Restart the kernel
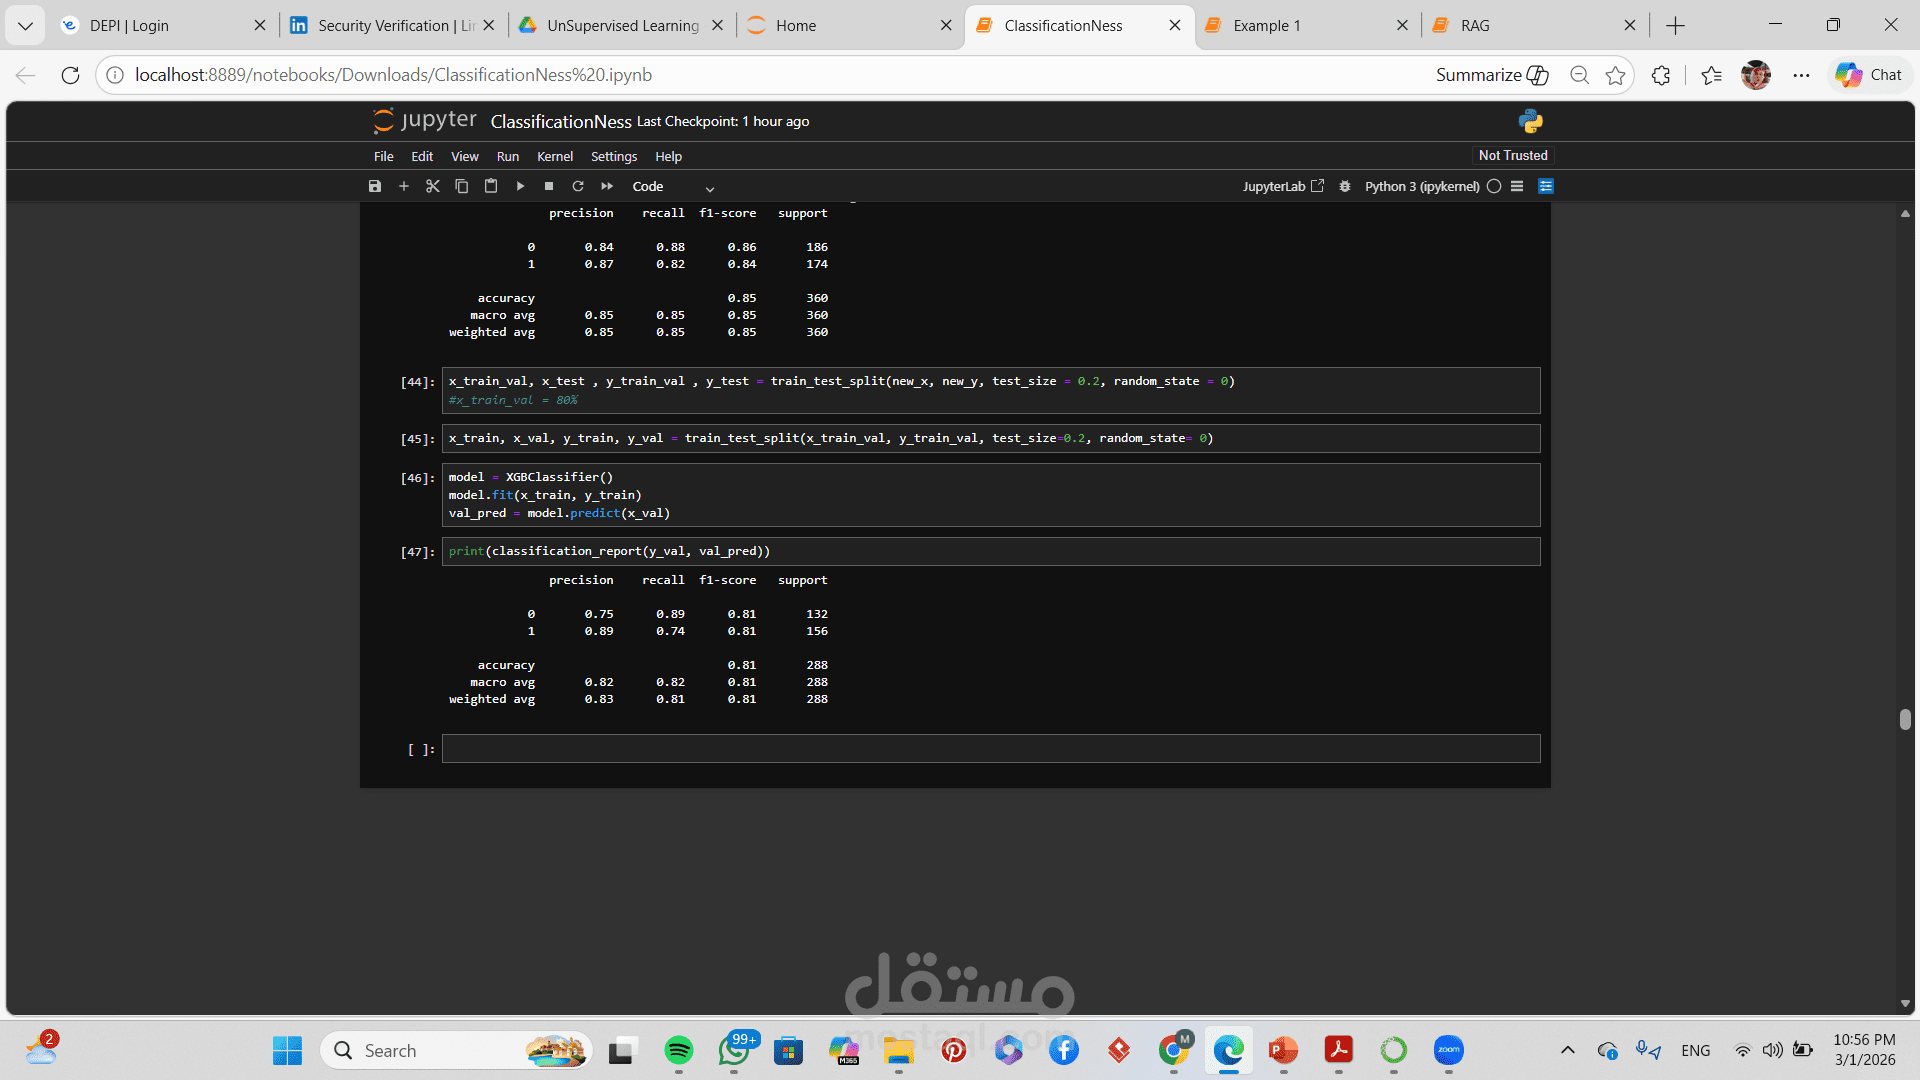Viewport: 1920px width, 1080px height. coord(578,187)
